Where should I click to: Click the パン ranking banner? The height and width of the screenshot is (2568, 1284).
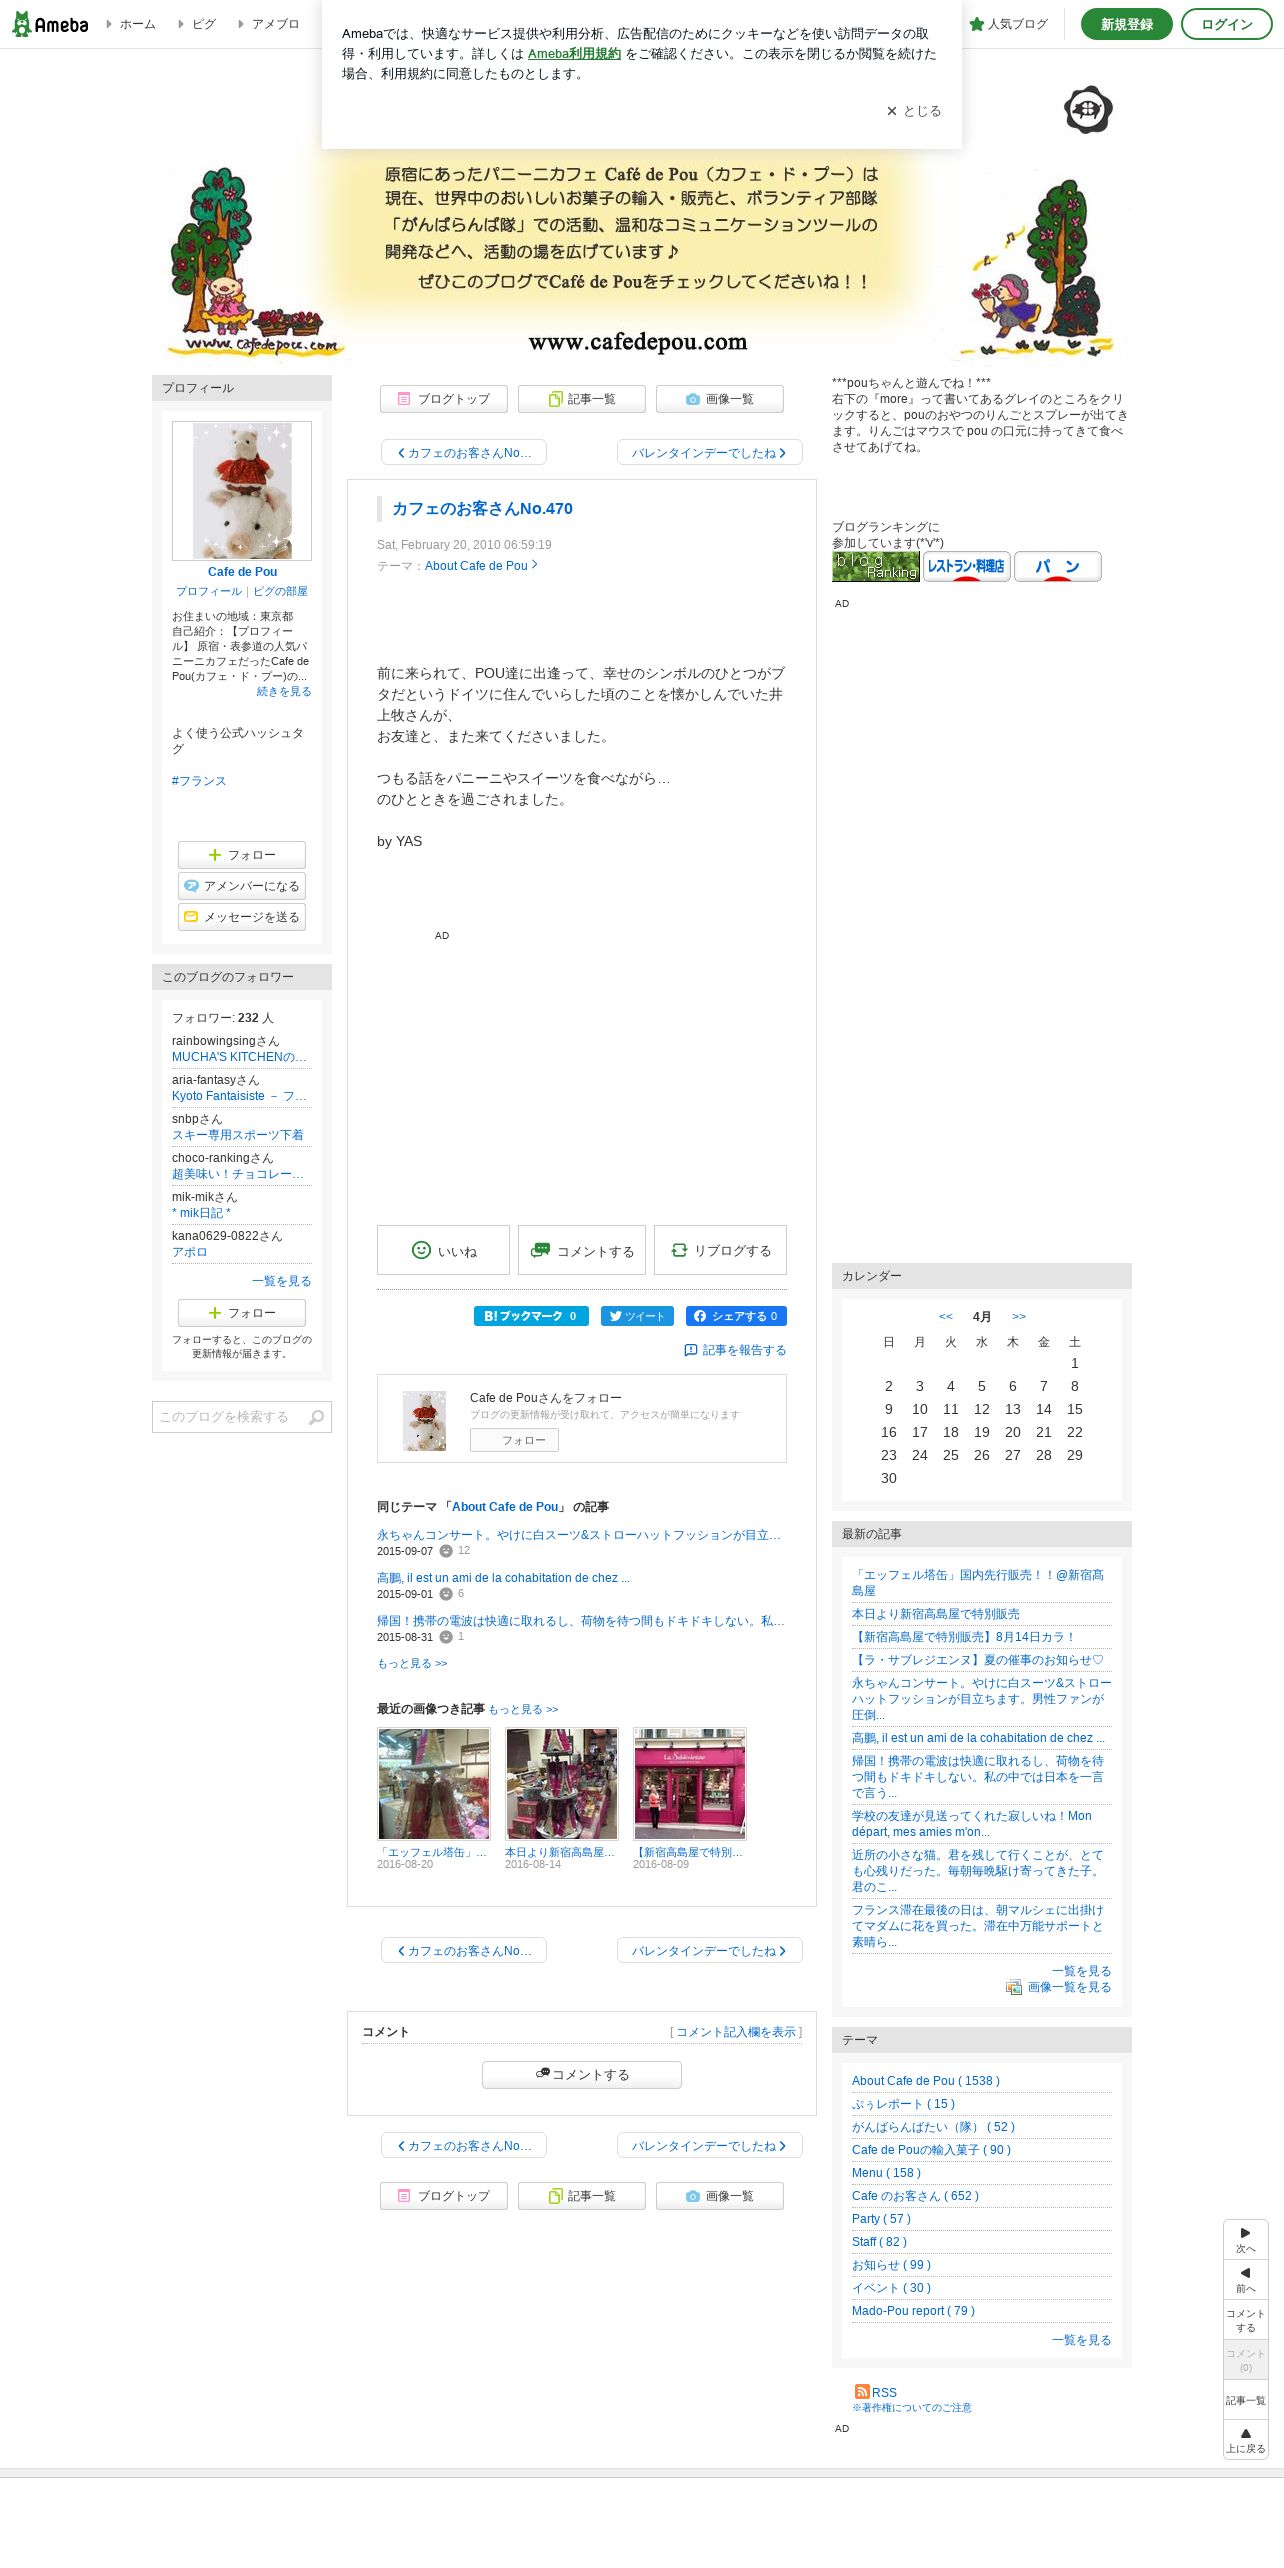tap(1058, 566)
